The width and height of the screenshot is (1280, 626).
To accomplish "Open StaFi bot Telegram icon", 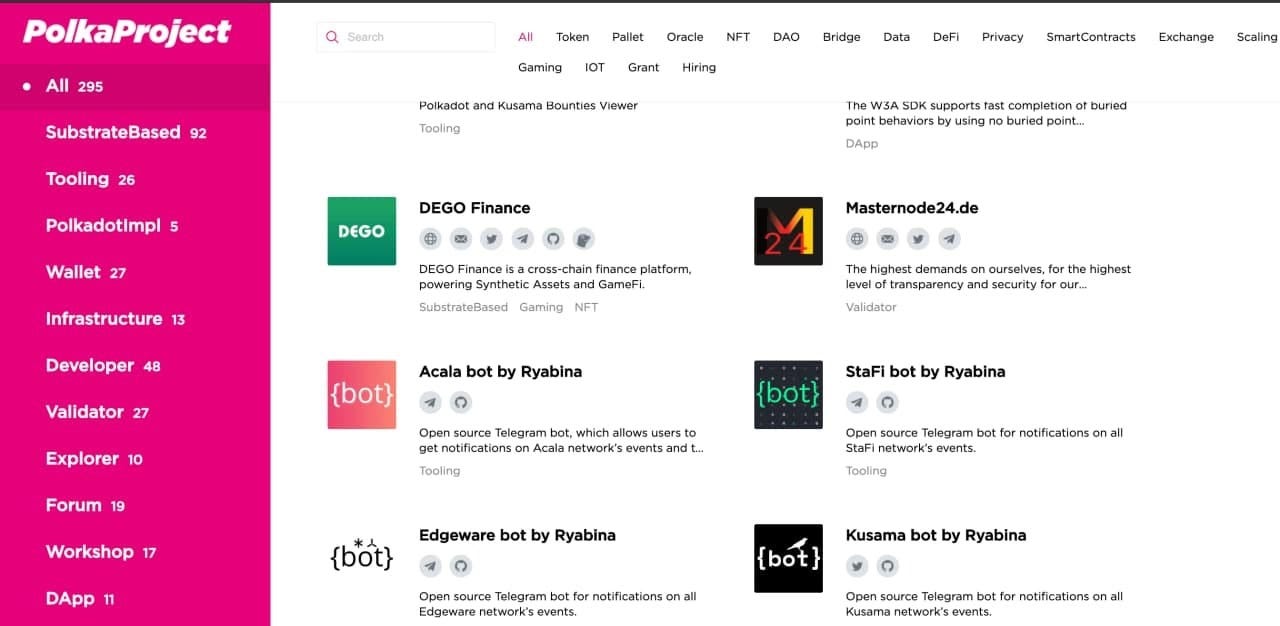I will [857, 403].
